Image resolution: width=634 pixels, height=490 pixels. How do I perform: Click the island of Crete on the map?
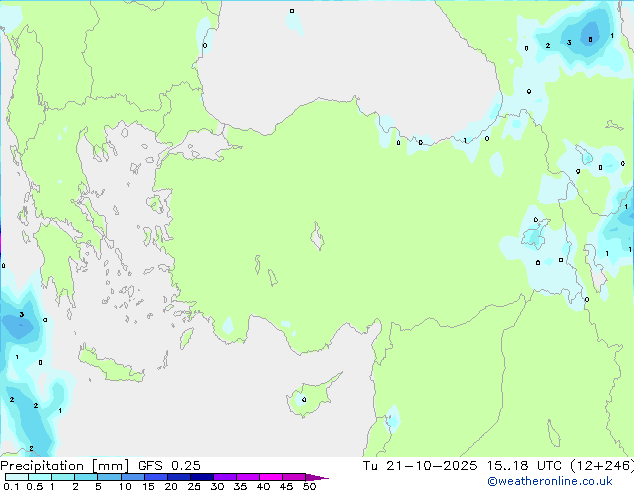click(111, 366)
